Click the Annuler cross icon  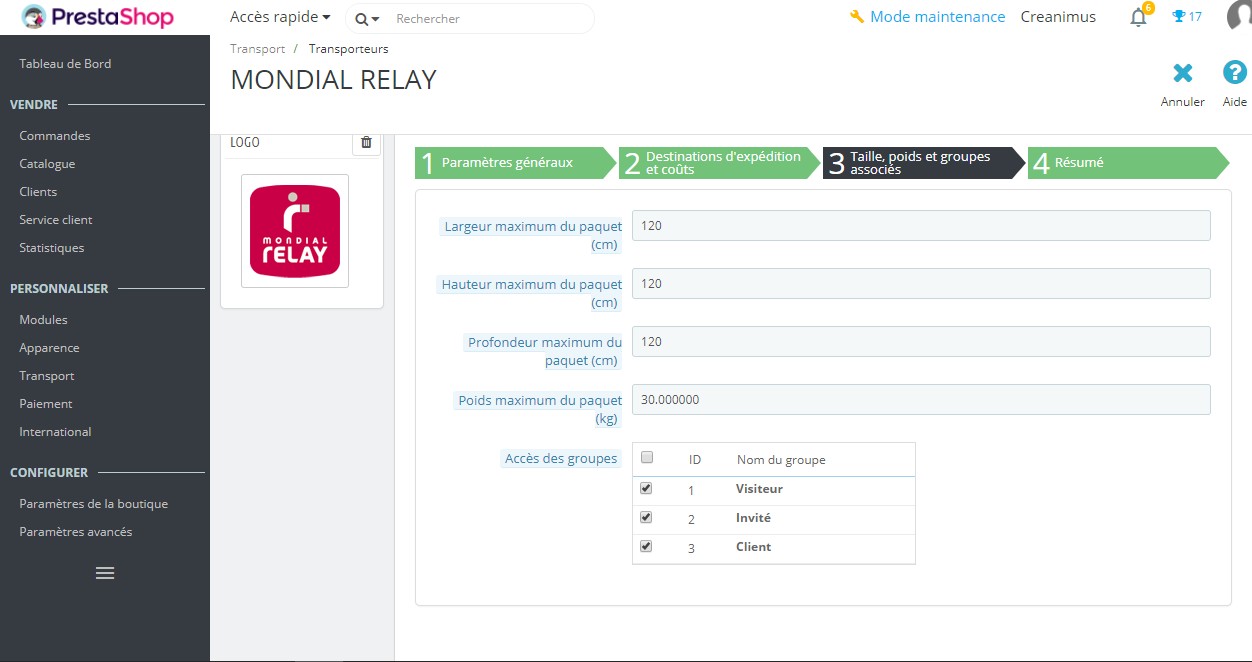tap(1183, 73)
